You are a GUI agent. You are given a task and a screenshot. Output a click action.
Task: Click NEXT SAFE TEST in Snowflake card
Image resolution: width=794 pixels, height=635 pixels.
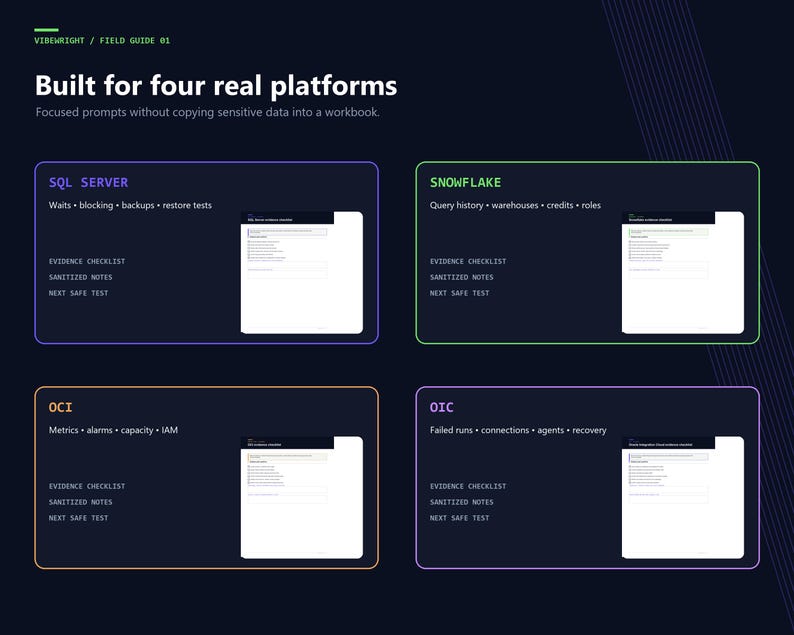[460, 293]
